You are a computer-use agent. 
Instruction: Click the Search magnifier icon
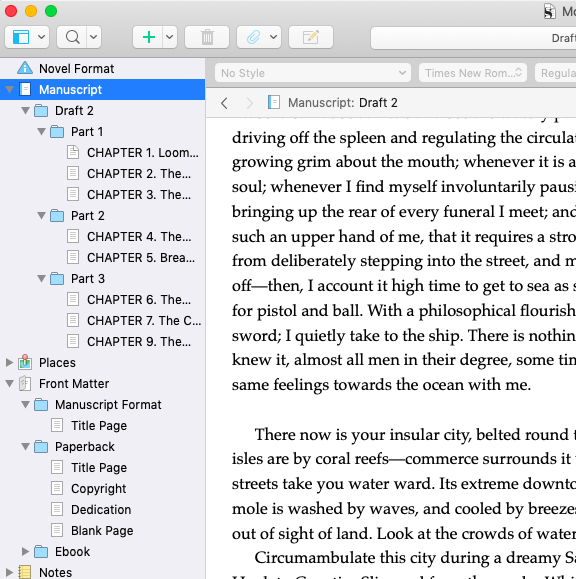point(72,37)
